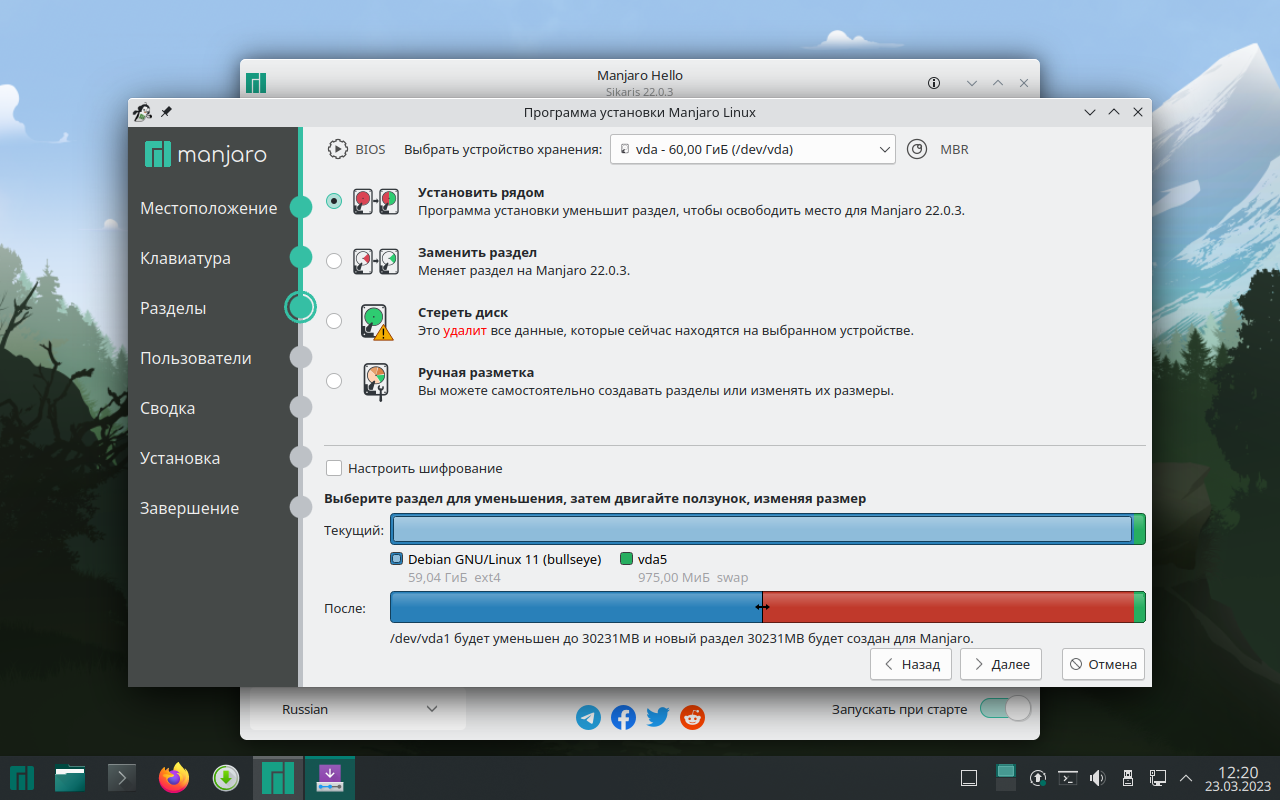Screen dimensions: 1280x800
Task: Minimize the installer window
Action: click(1090, 112)
